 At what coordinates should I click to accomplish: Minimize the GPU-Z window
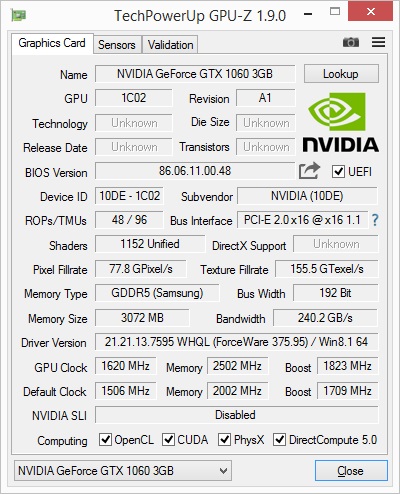click(x=308, y=14)
